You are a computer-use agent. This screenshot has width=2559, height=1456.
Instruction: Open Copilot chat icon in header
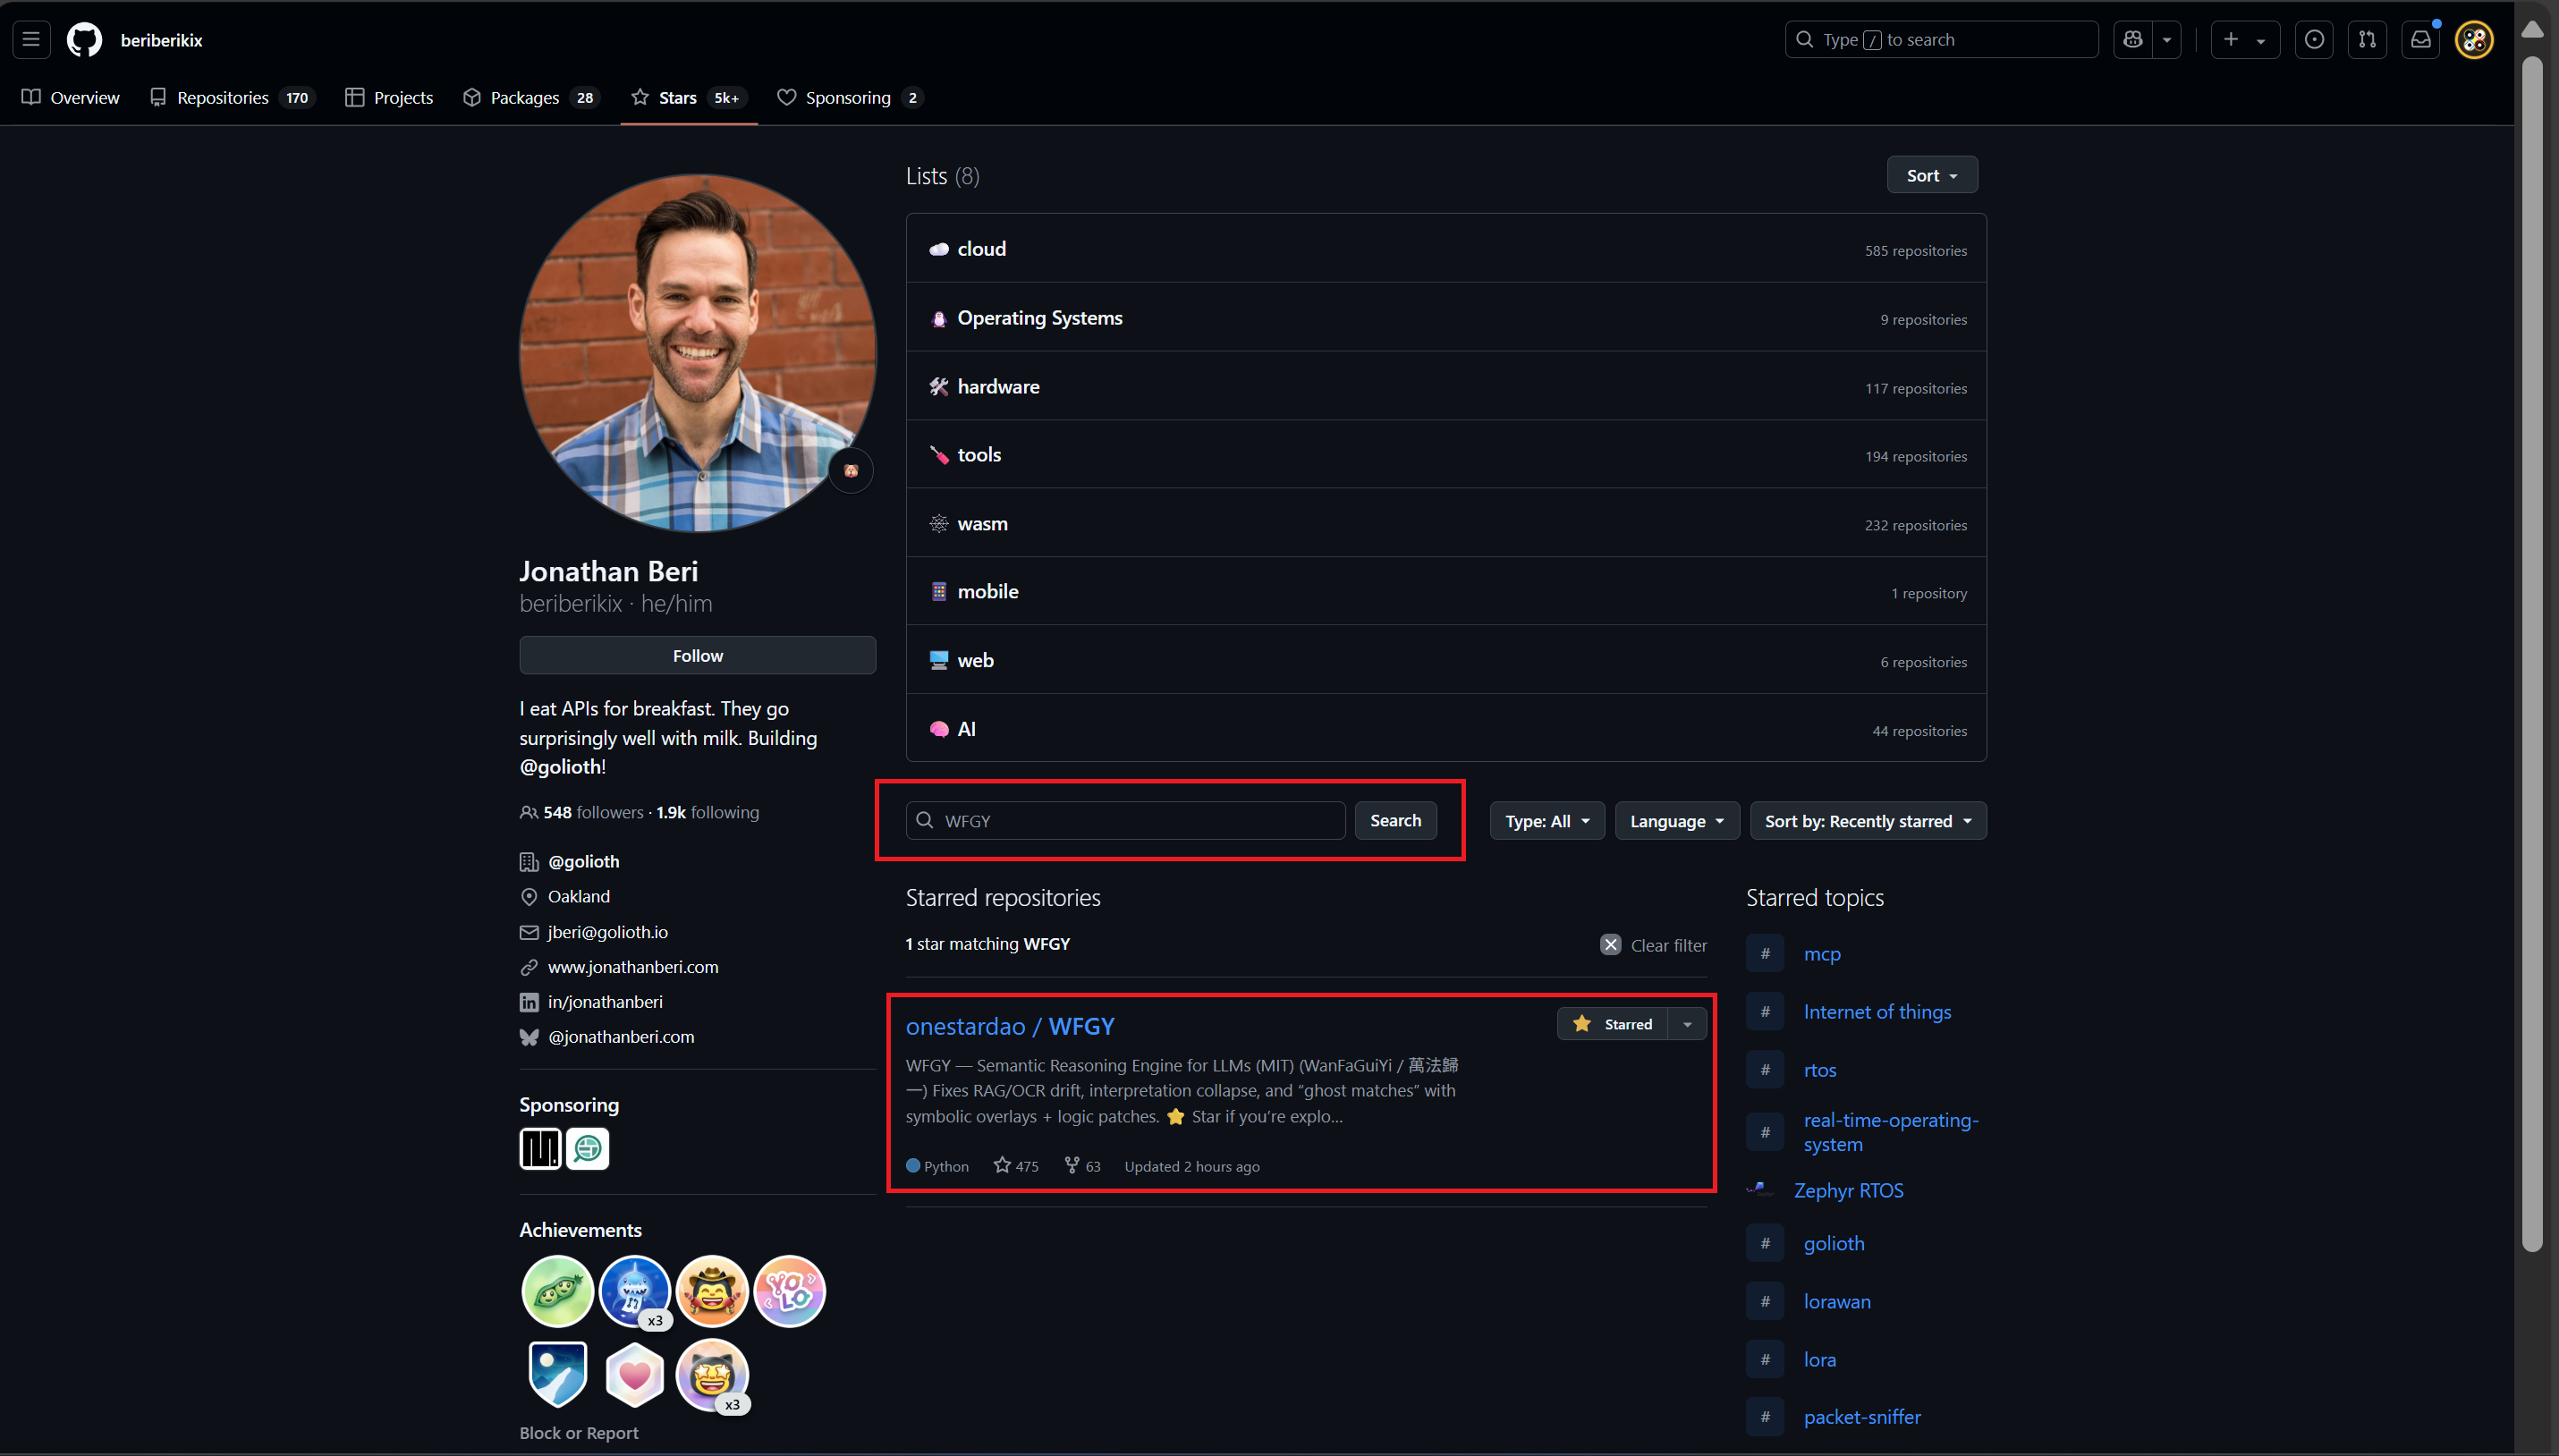click(2133, 40)
